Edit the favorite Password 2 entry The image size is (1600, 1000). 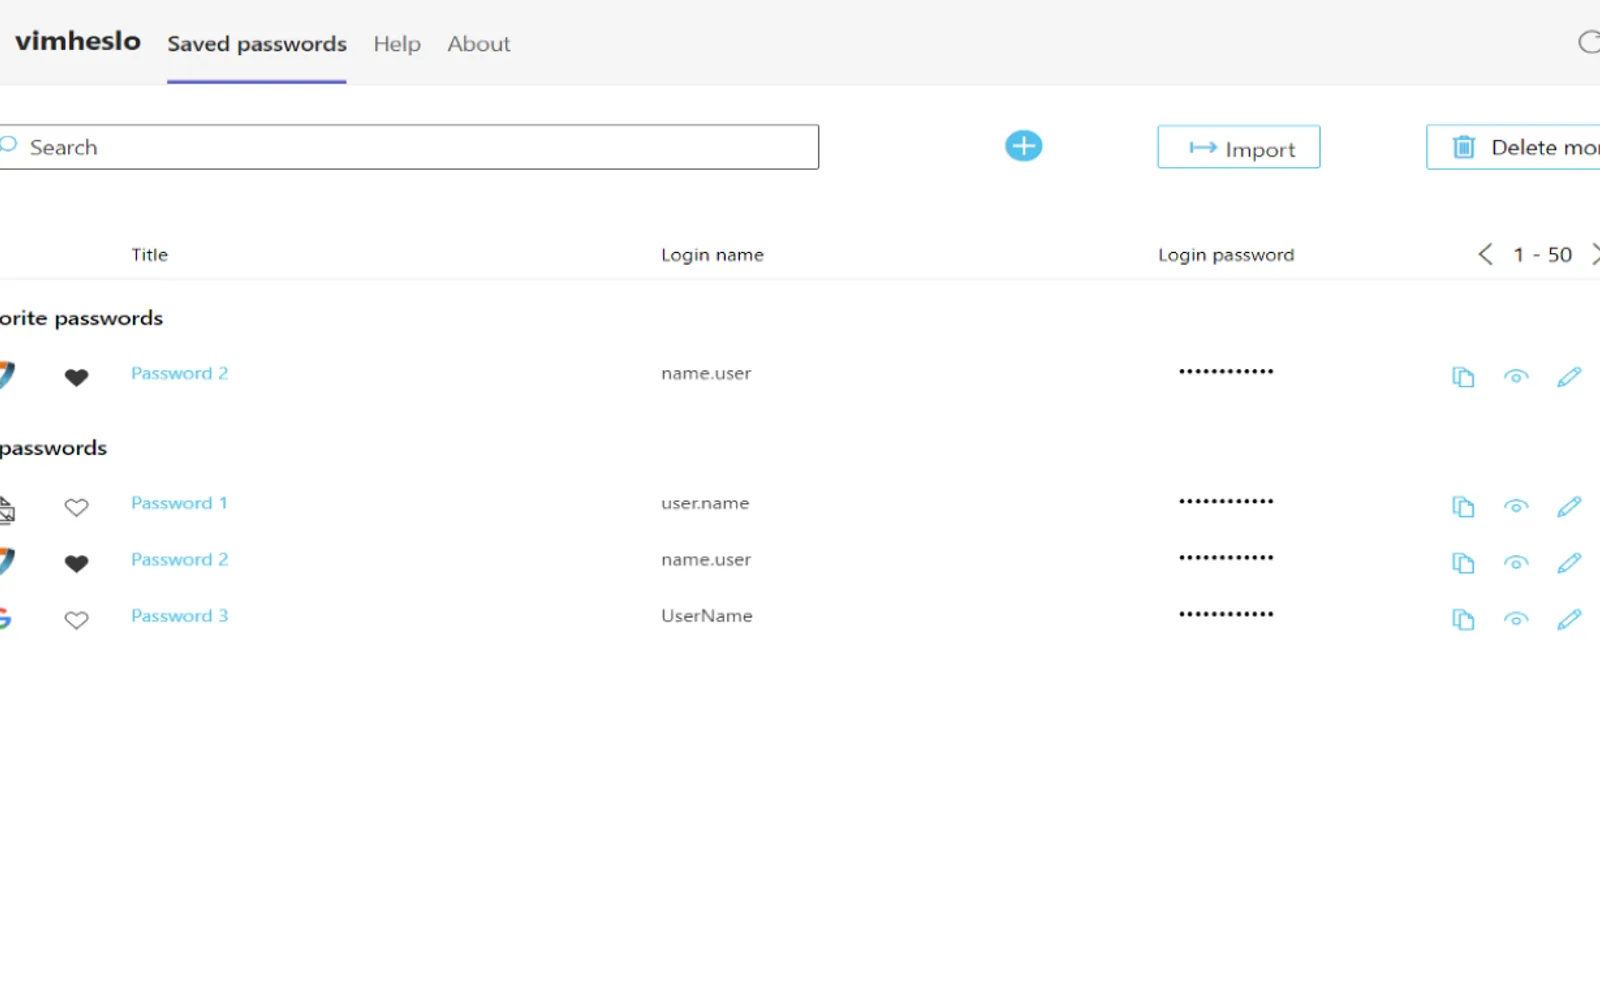(x=1569, y=377)
